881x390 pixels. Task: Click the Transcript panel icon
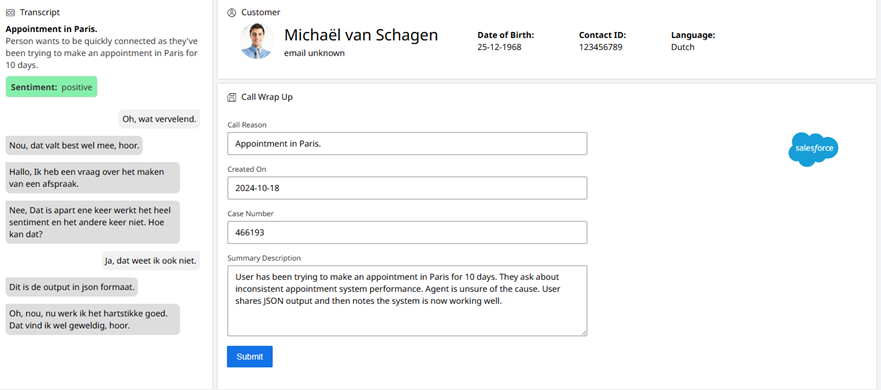pyautogui.click(x=10, y=12)
